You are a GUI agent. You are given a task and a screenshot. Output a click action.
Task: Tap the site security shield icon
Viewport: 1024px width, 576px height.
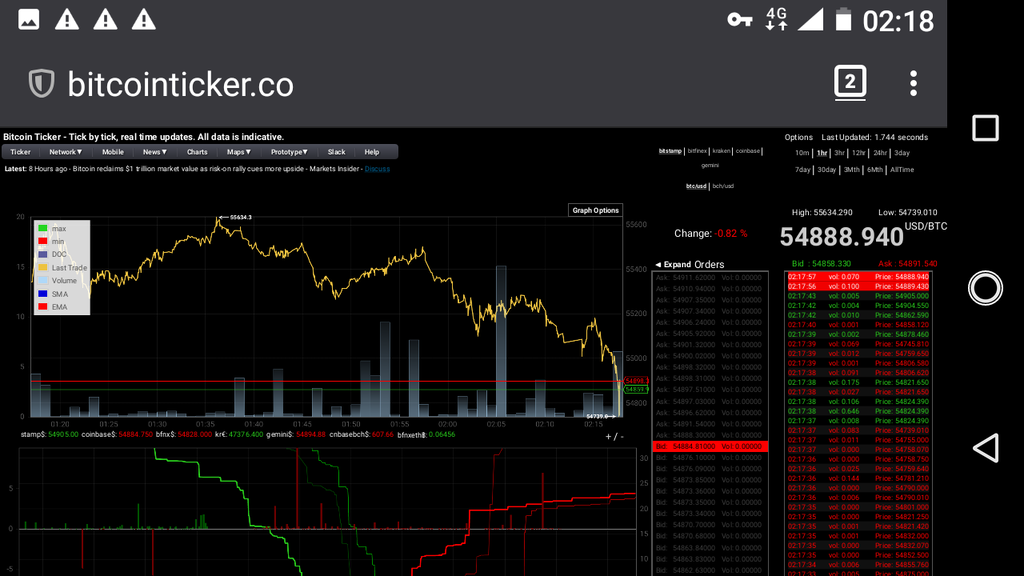(41, 84)
